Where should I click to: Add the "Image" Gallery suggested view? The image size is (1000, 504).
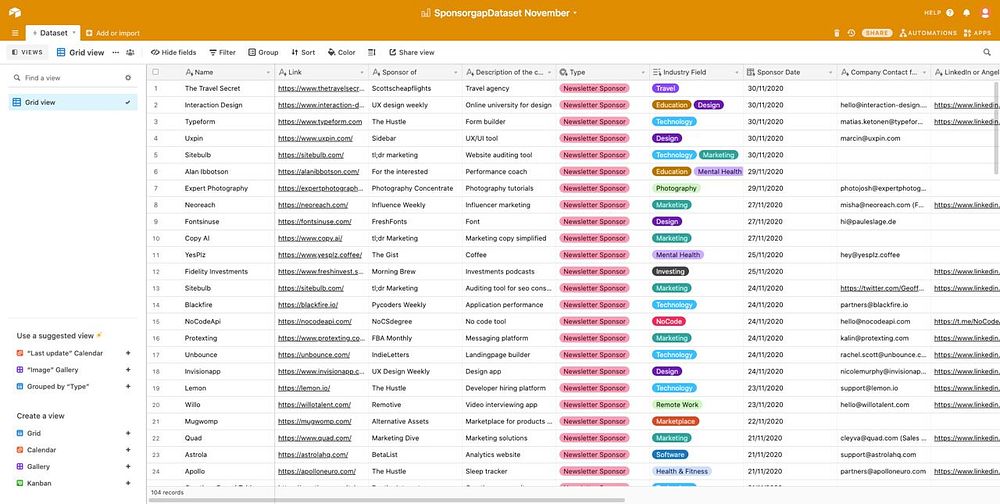(x=128, y=369)
